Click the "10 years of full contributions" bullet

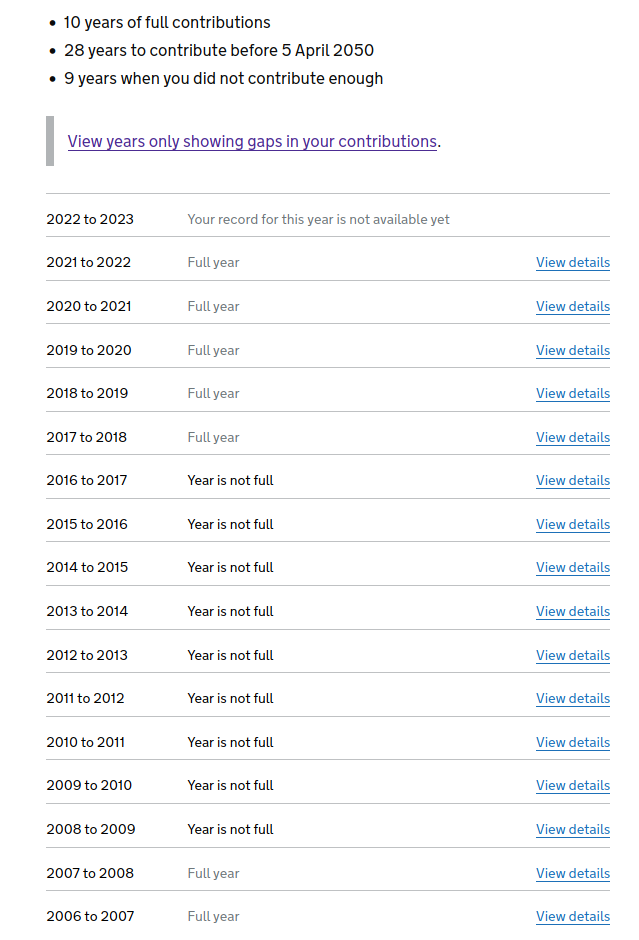pos(167,22)
